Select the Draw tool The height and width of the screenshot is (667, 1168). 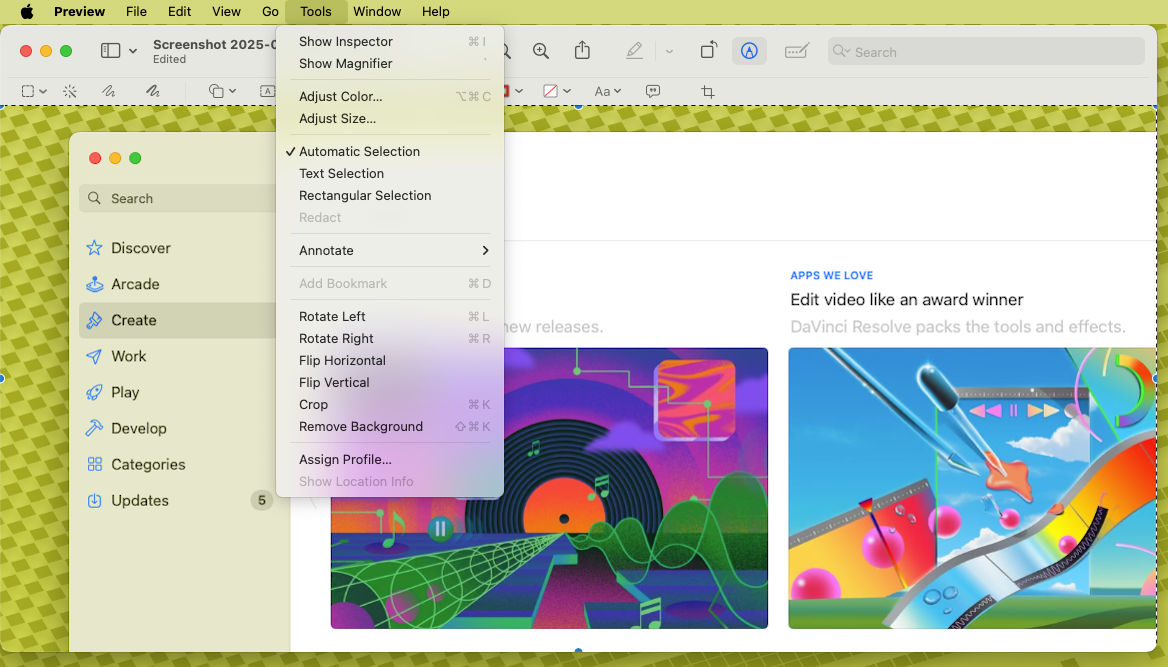[x=153, y=91]
